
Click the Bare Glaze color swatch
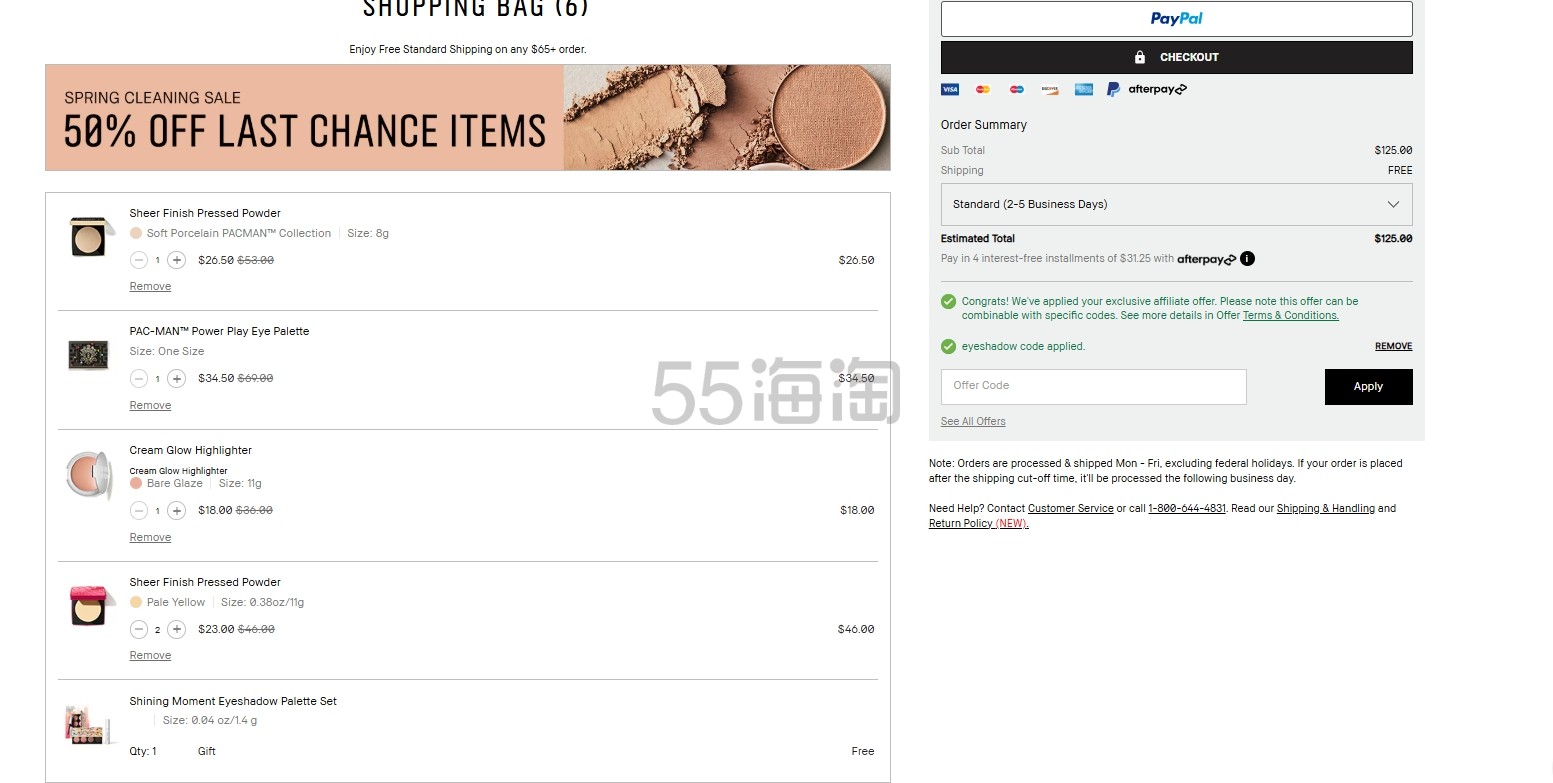[x=136, y=483]
